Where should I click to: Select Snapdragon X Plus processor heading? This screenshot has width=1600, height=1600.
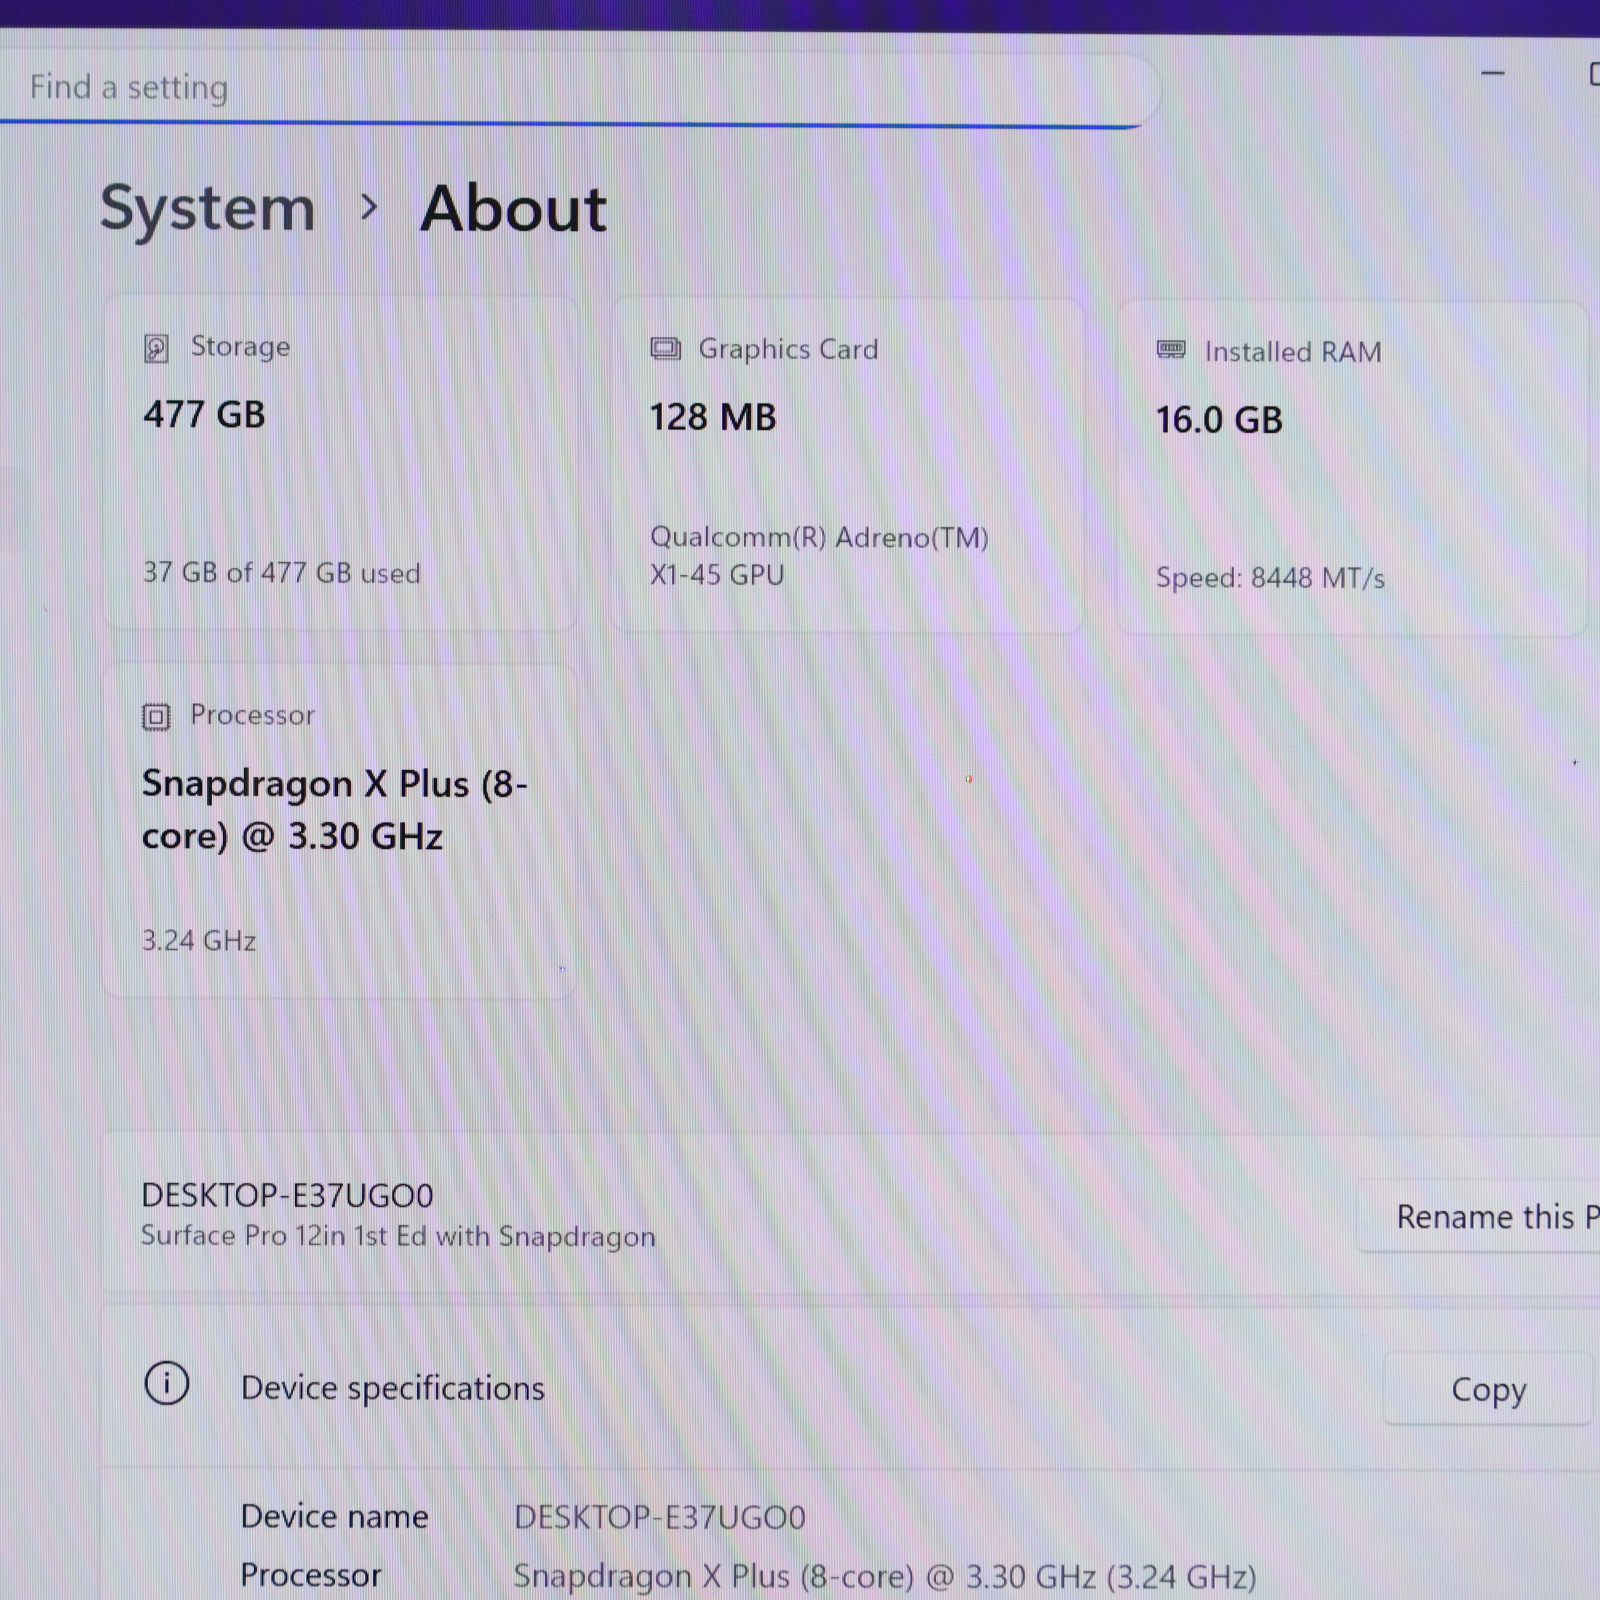334,809
